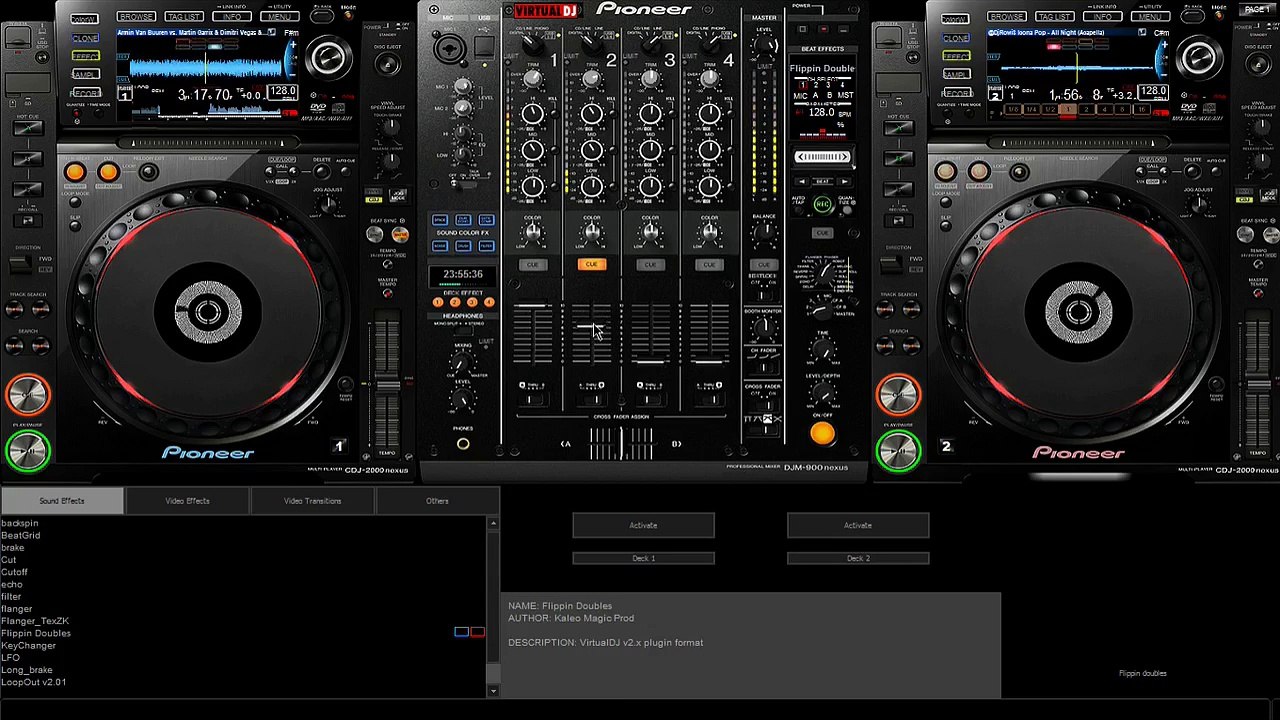Click the crossfader between A and B
Viewport: 1280px width, 720px height.
pyautogui.click(x=620, y=443)
